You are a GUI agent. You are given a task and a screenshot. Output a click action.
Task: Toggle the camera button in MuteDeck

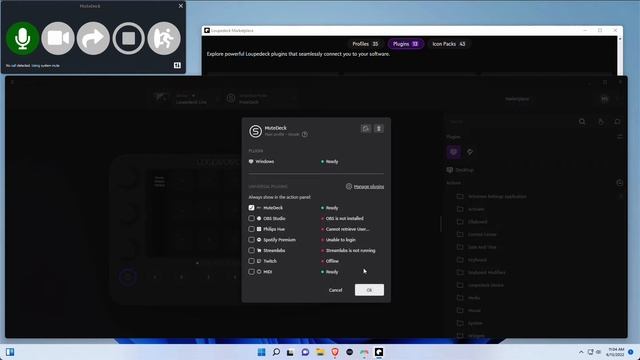pyautogui.click(x=58, y=38)
